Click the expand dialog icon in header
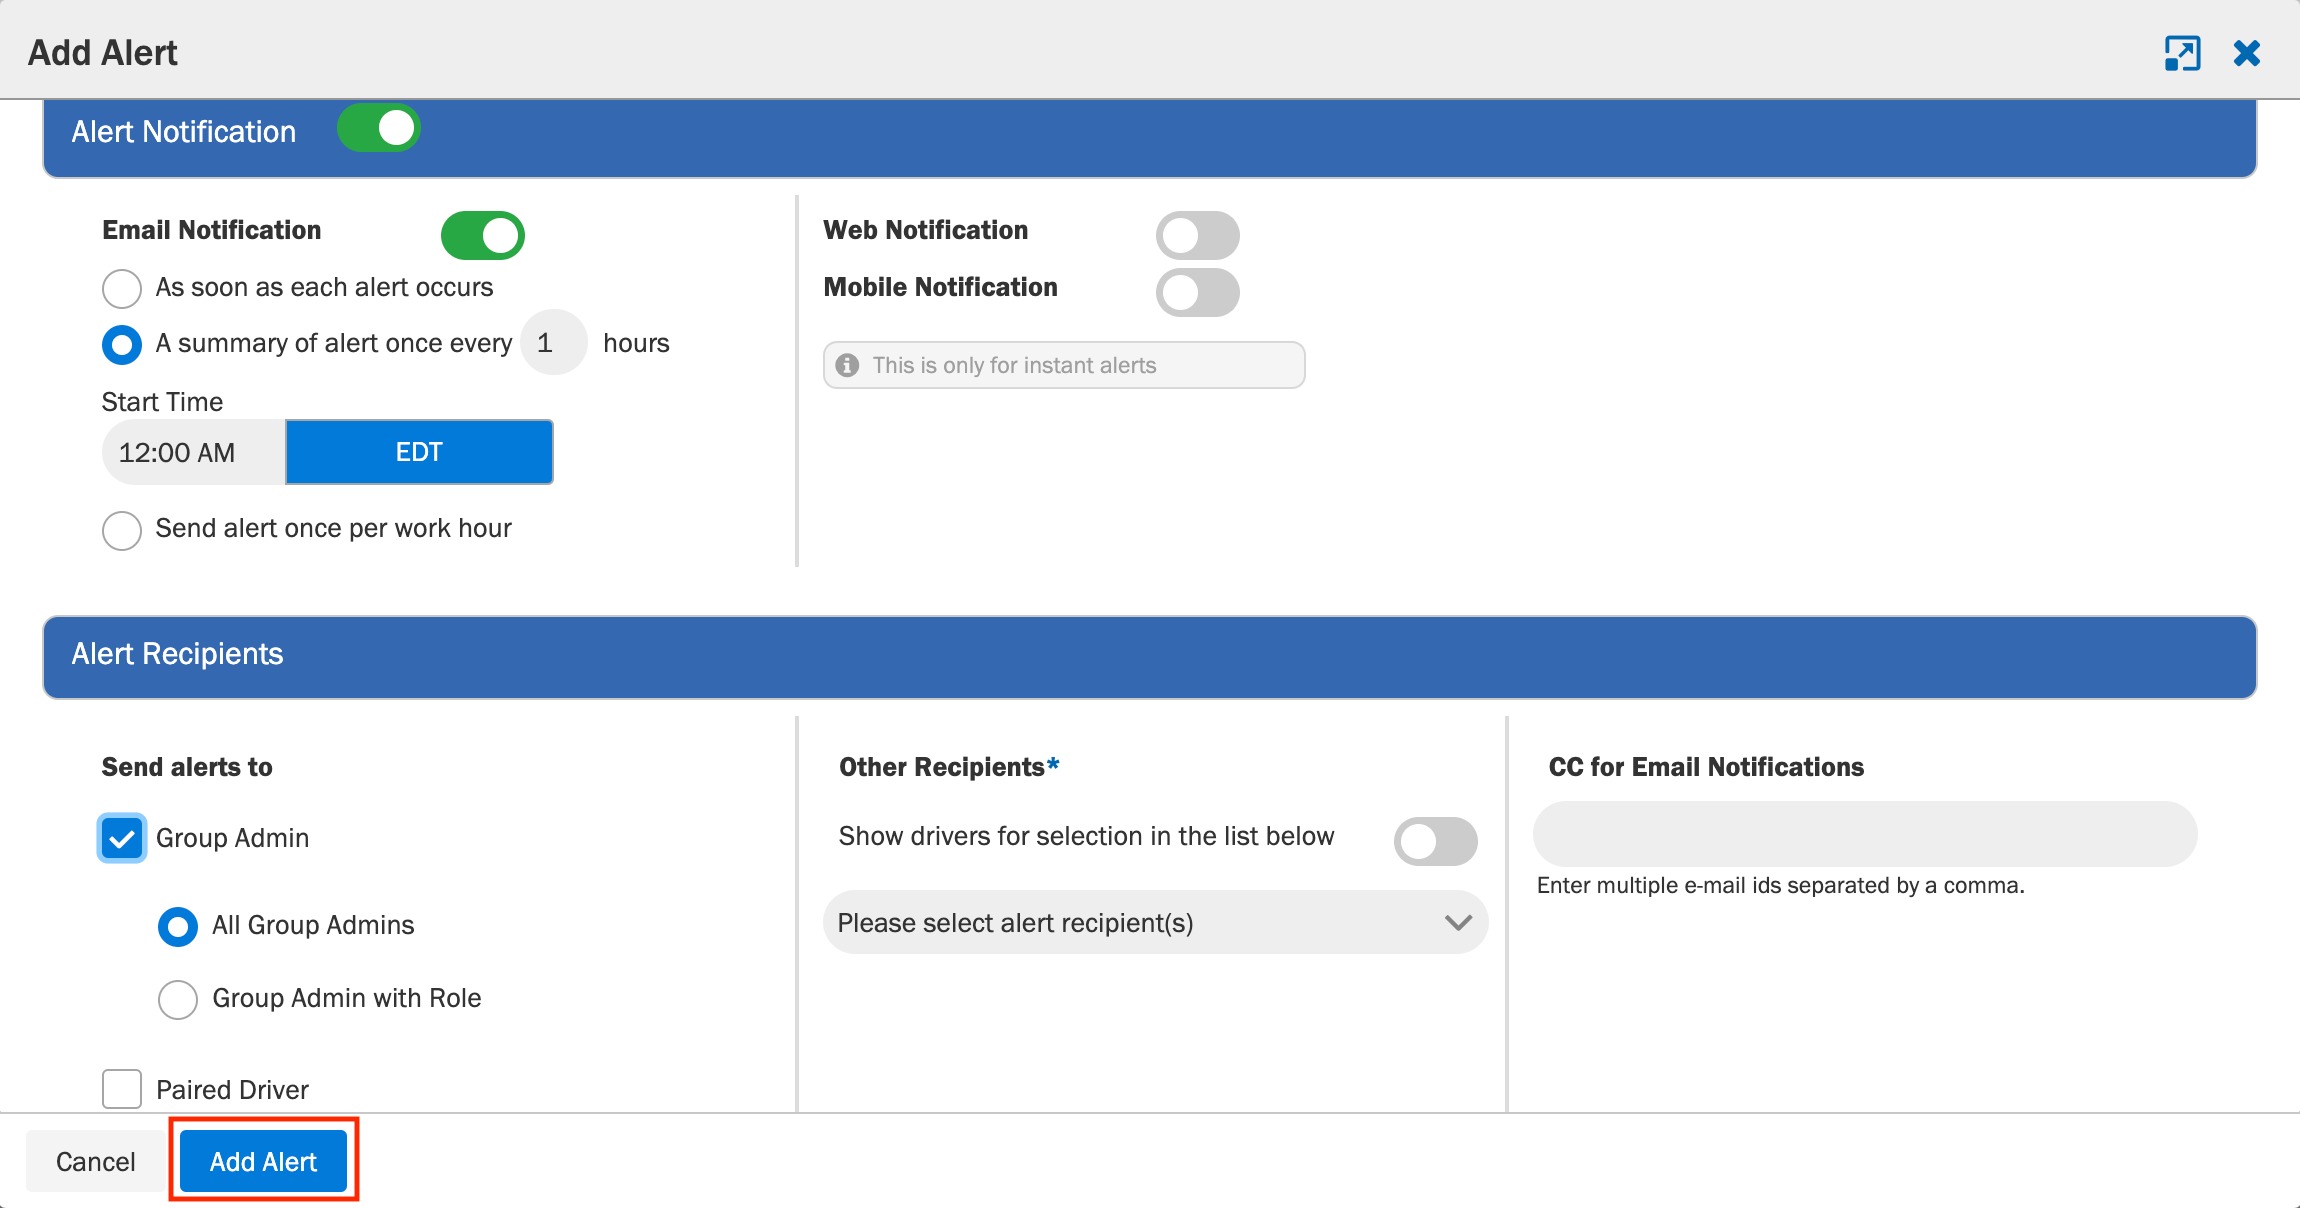The width and height of the screenshot is (2300, 1208). click(2182, 53)
